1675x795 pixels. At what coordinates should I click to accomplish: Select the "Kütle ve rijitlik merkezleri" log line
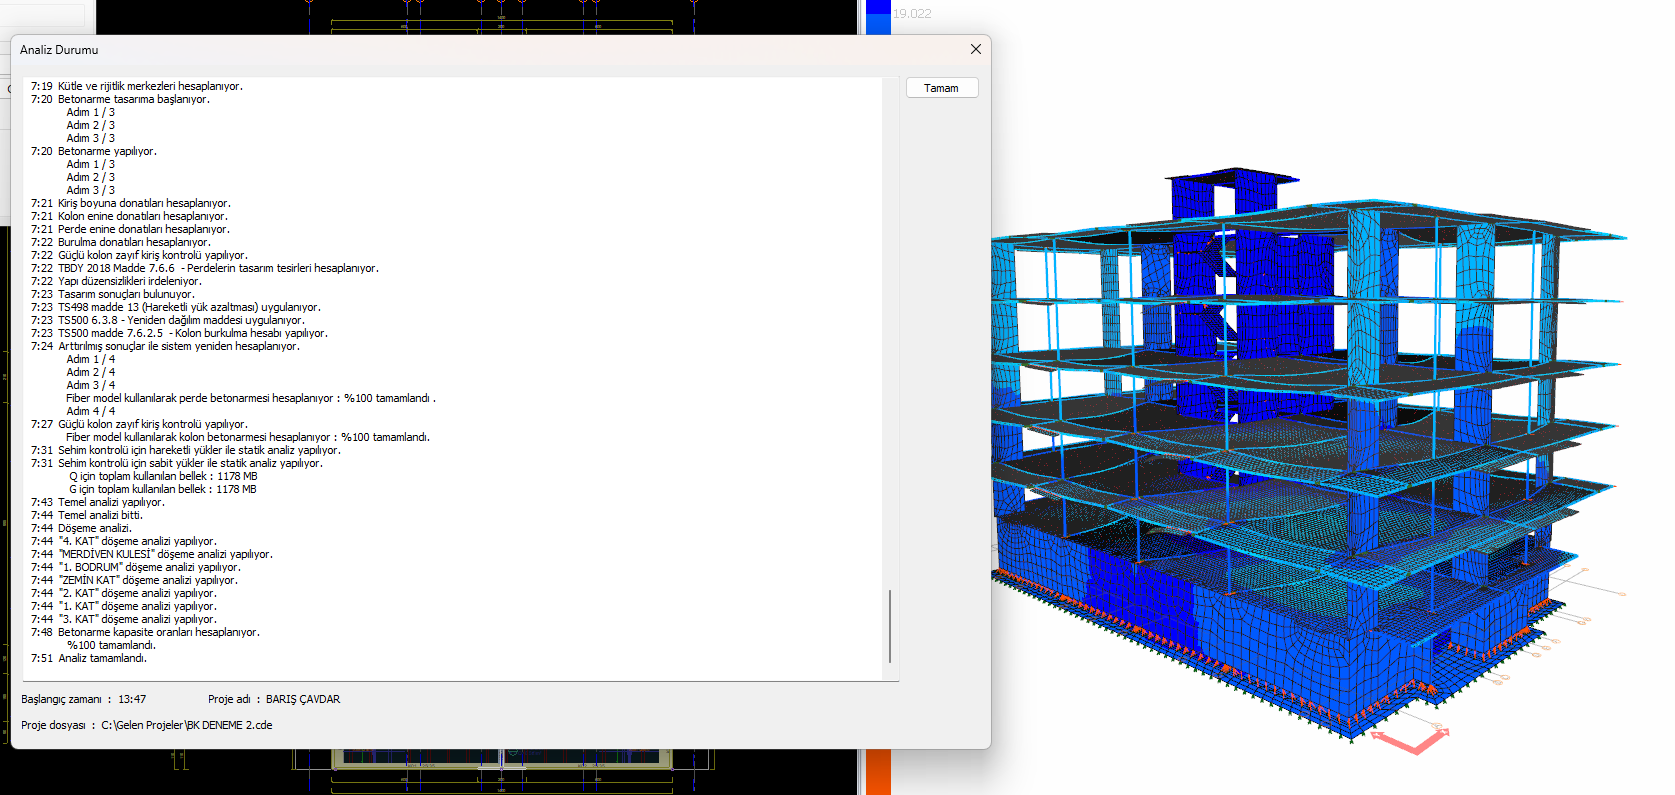tap(150, 86)
